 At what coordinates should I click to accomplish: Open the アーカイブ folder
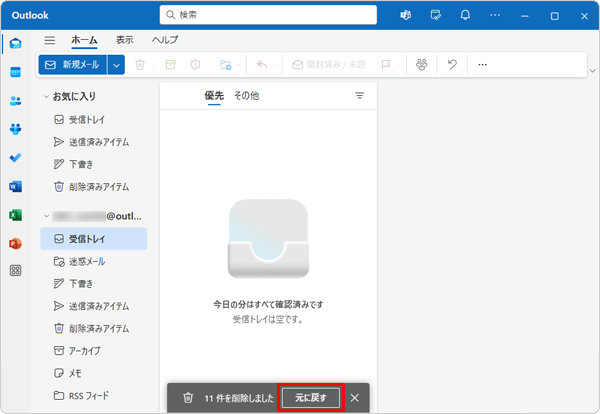click(94, 351)
